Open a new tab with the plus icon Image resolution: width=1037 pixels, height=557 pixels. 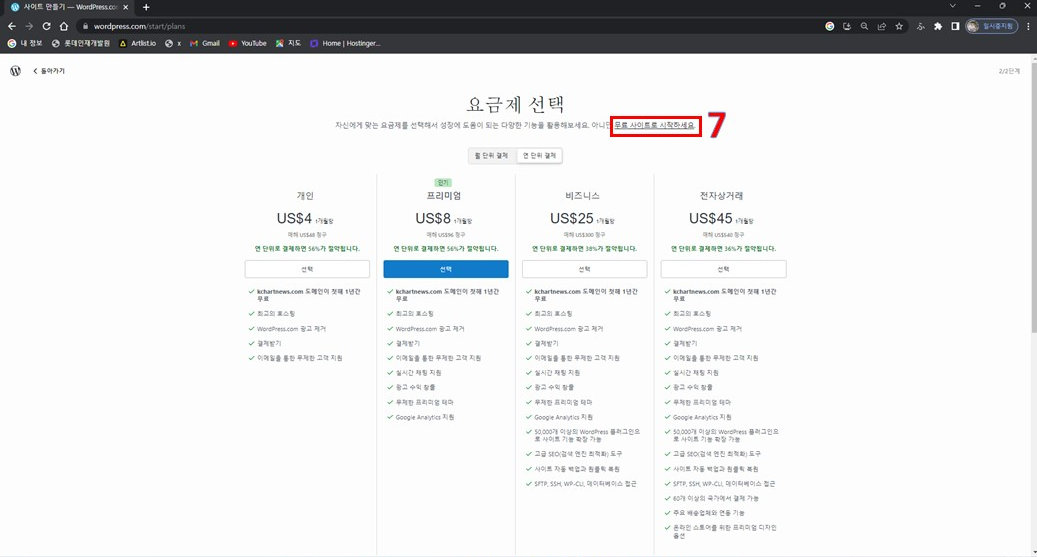pos(146,7)
